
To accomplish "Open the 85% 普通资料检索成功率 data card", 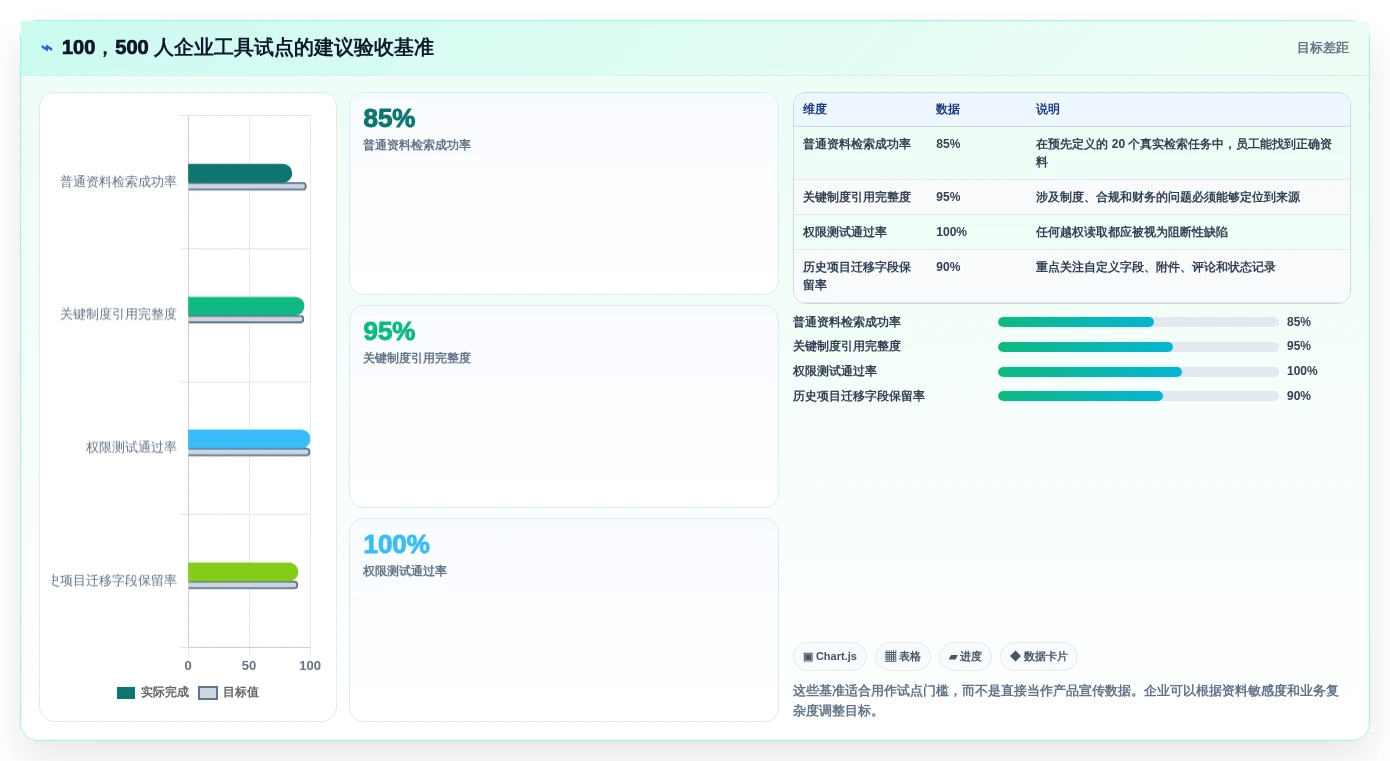I will pos(564,194).
